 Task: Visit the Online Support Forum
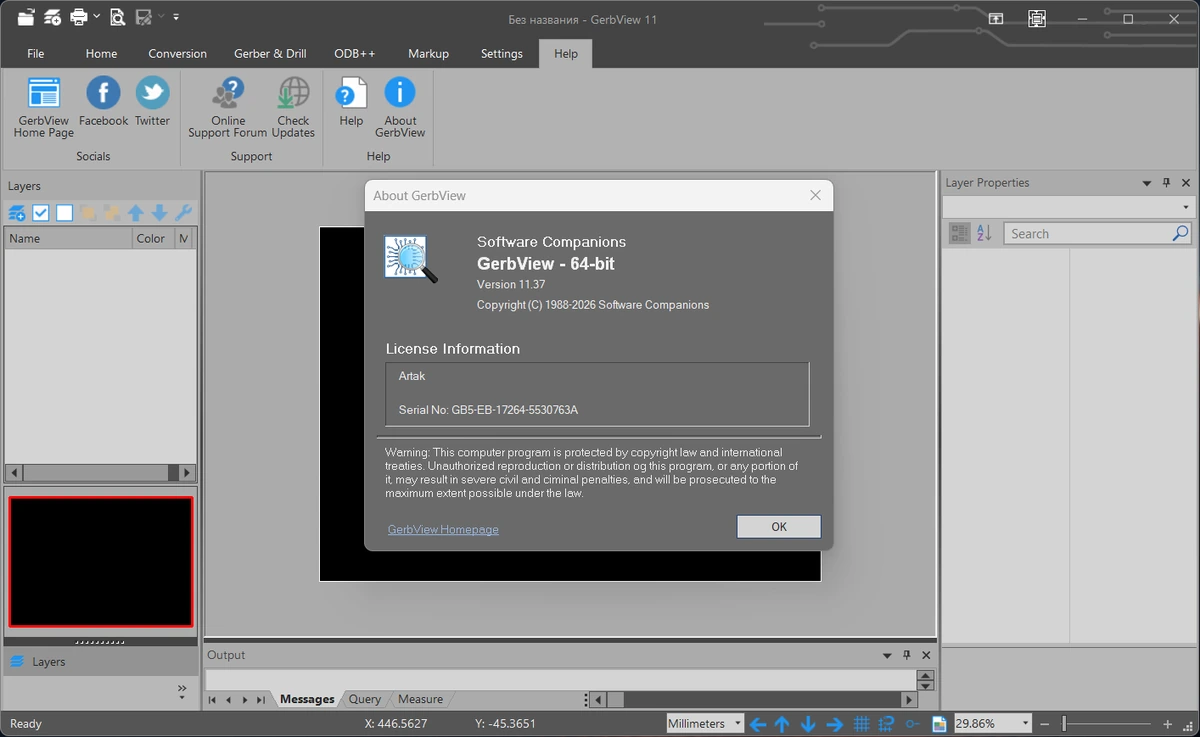228,107
